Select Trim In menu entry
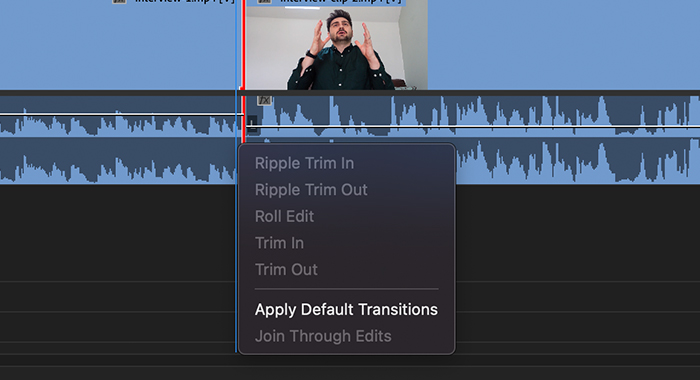 point(279,243)
